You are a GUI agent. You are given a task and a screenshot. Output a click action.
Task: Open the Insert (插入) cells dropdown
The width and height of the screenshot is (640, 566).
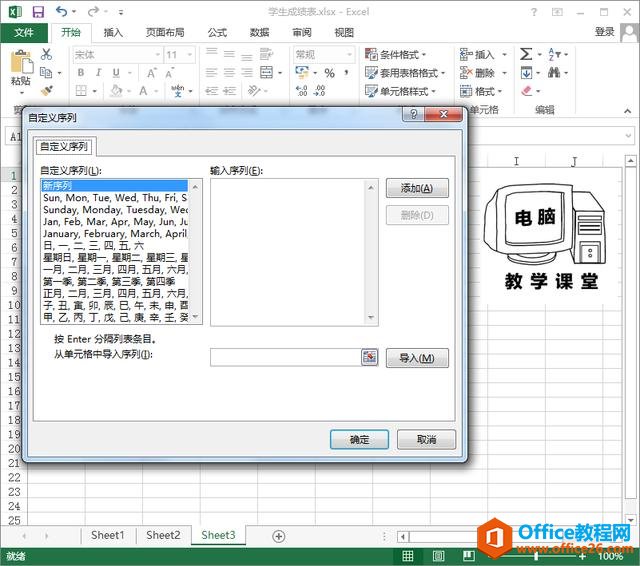click(x=504, y=55)
